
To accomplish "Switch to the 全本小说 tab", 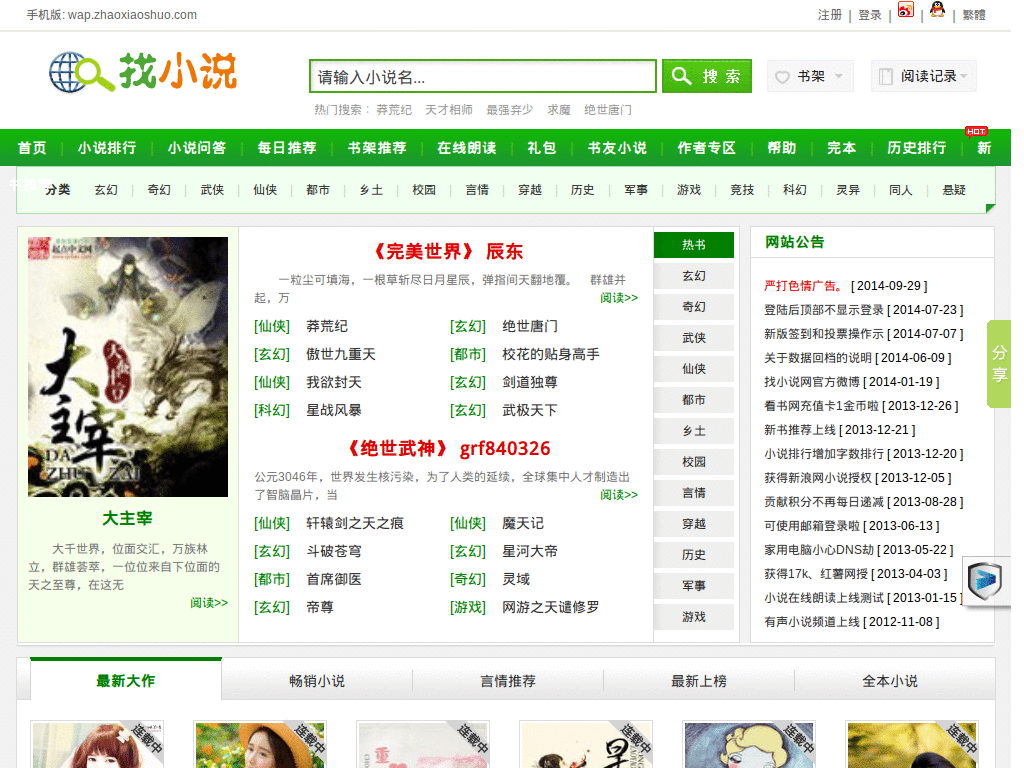I will tap(890, 681).
